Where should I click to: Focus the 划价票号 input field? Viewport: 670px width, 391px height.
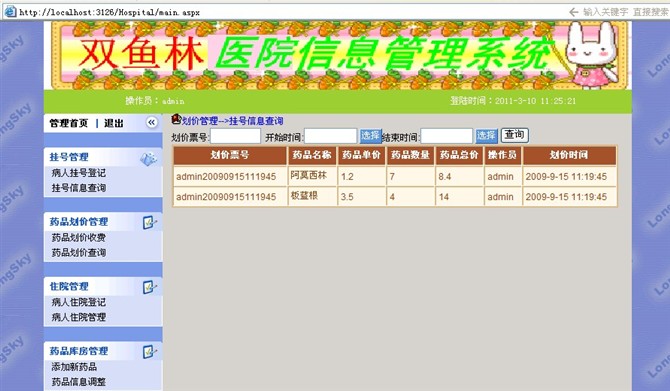click(x=235, y=137)
